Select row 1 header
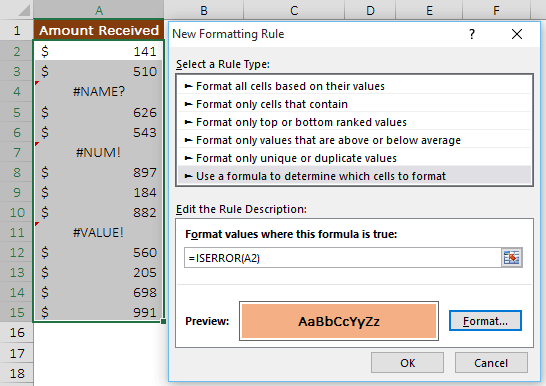The height and width of the screenshot is (386, 546). click(17, 30)
